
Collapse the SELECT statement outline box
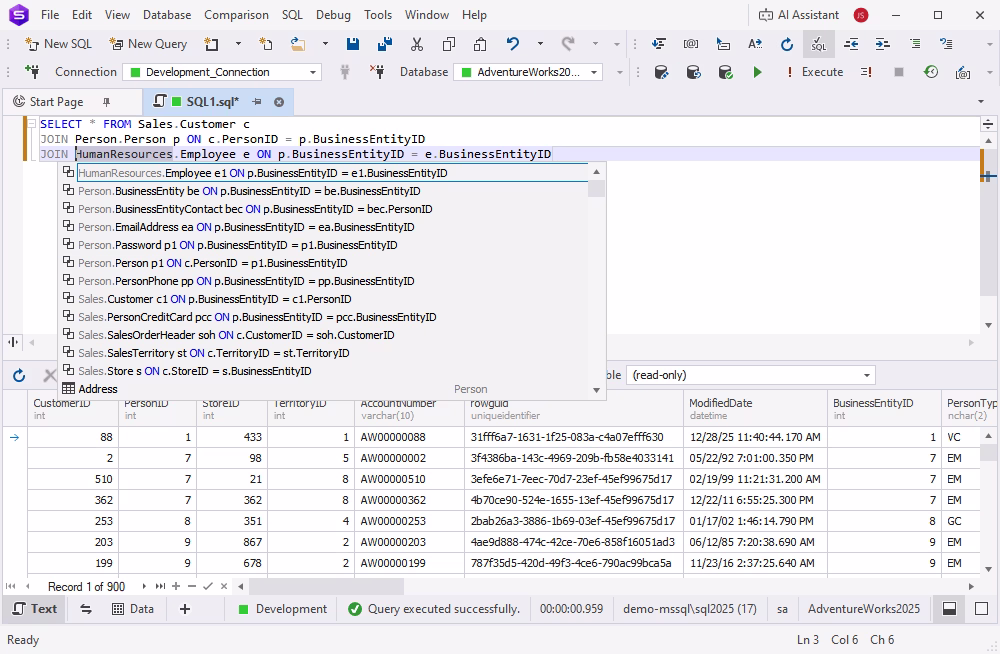31,124
